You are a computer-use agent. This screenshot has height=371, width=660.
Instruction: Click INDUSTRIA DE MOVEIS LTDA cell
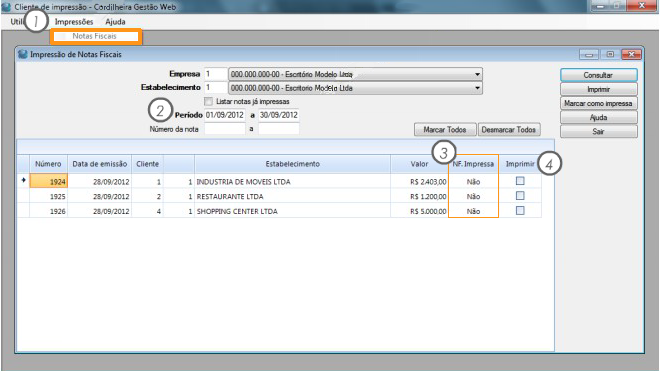[x=293, y=181]
